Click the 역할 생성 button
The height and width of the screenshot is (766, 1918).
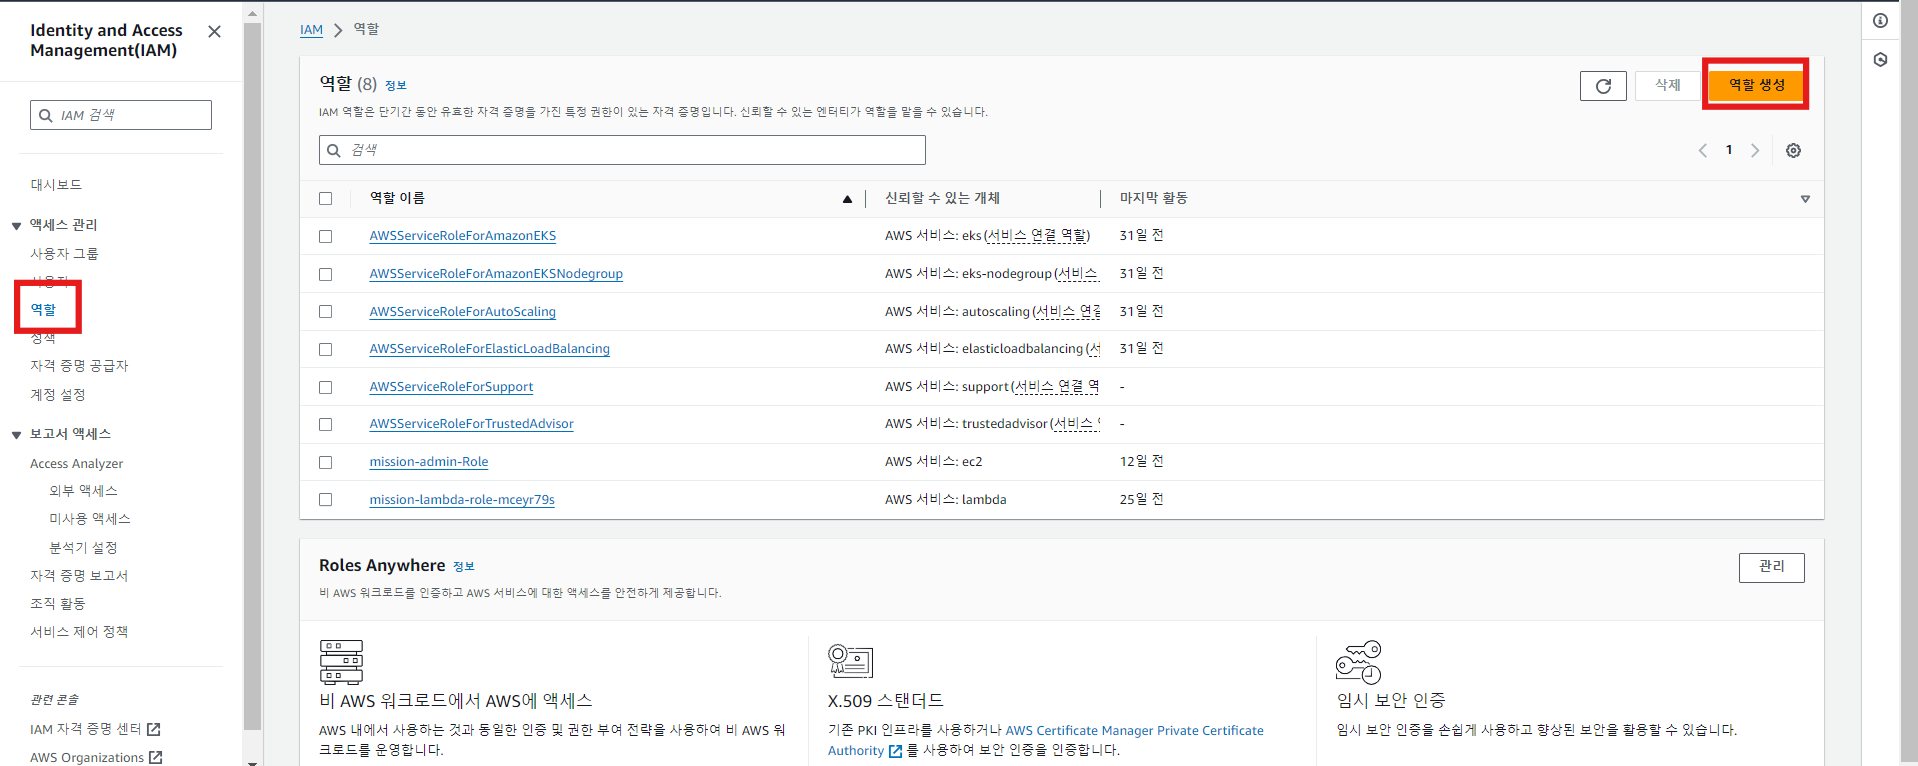pos(1756,85)
